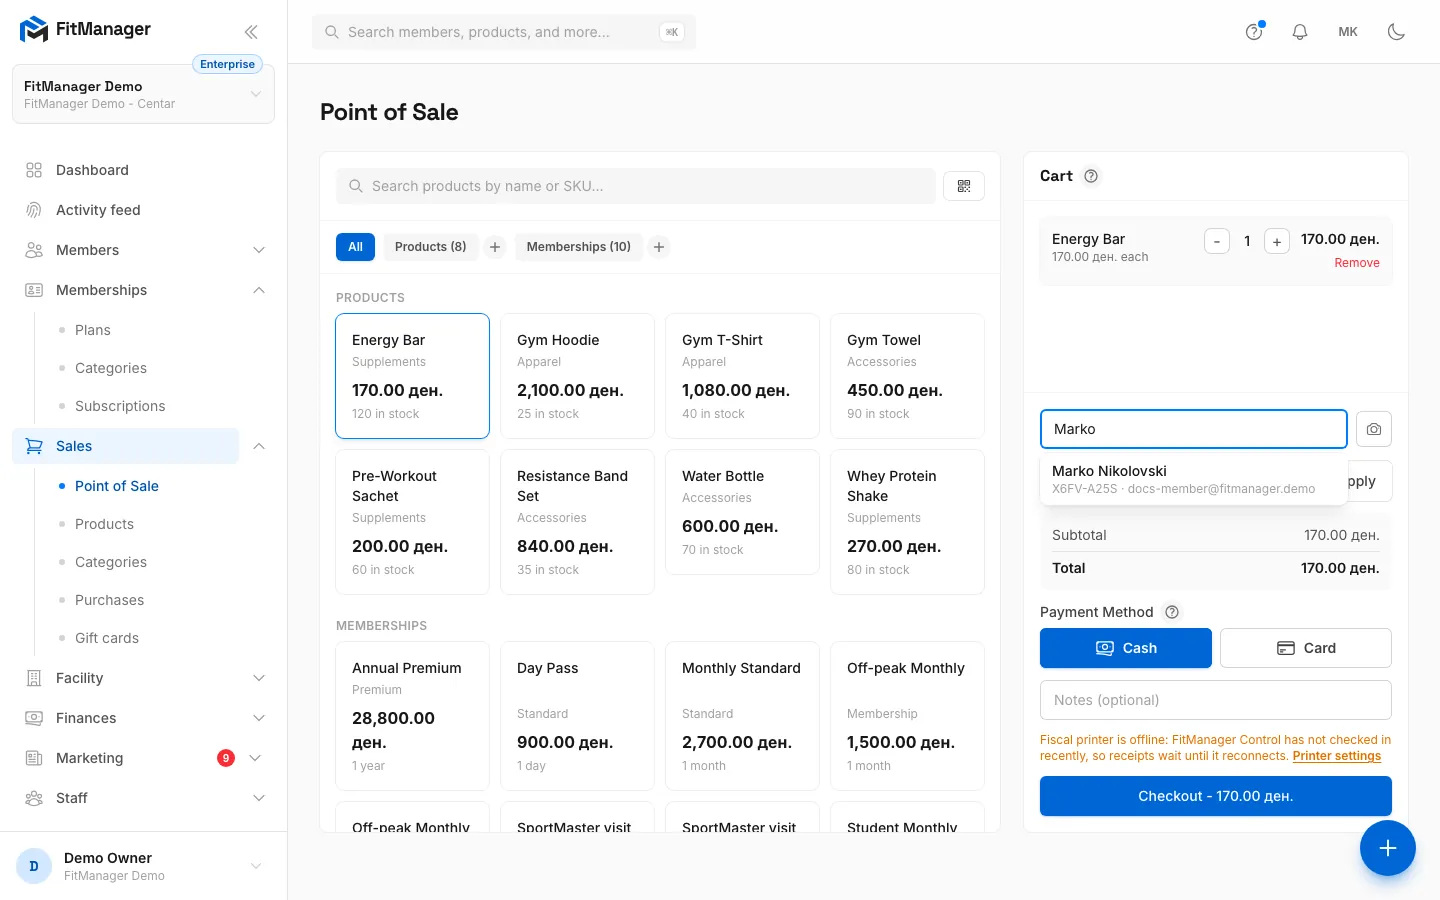Open the Demo Owner account menu
The height and width of the screenshot is (900, 1440).
click(x=144, y=866)
